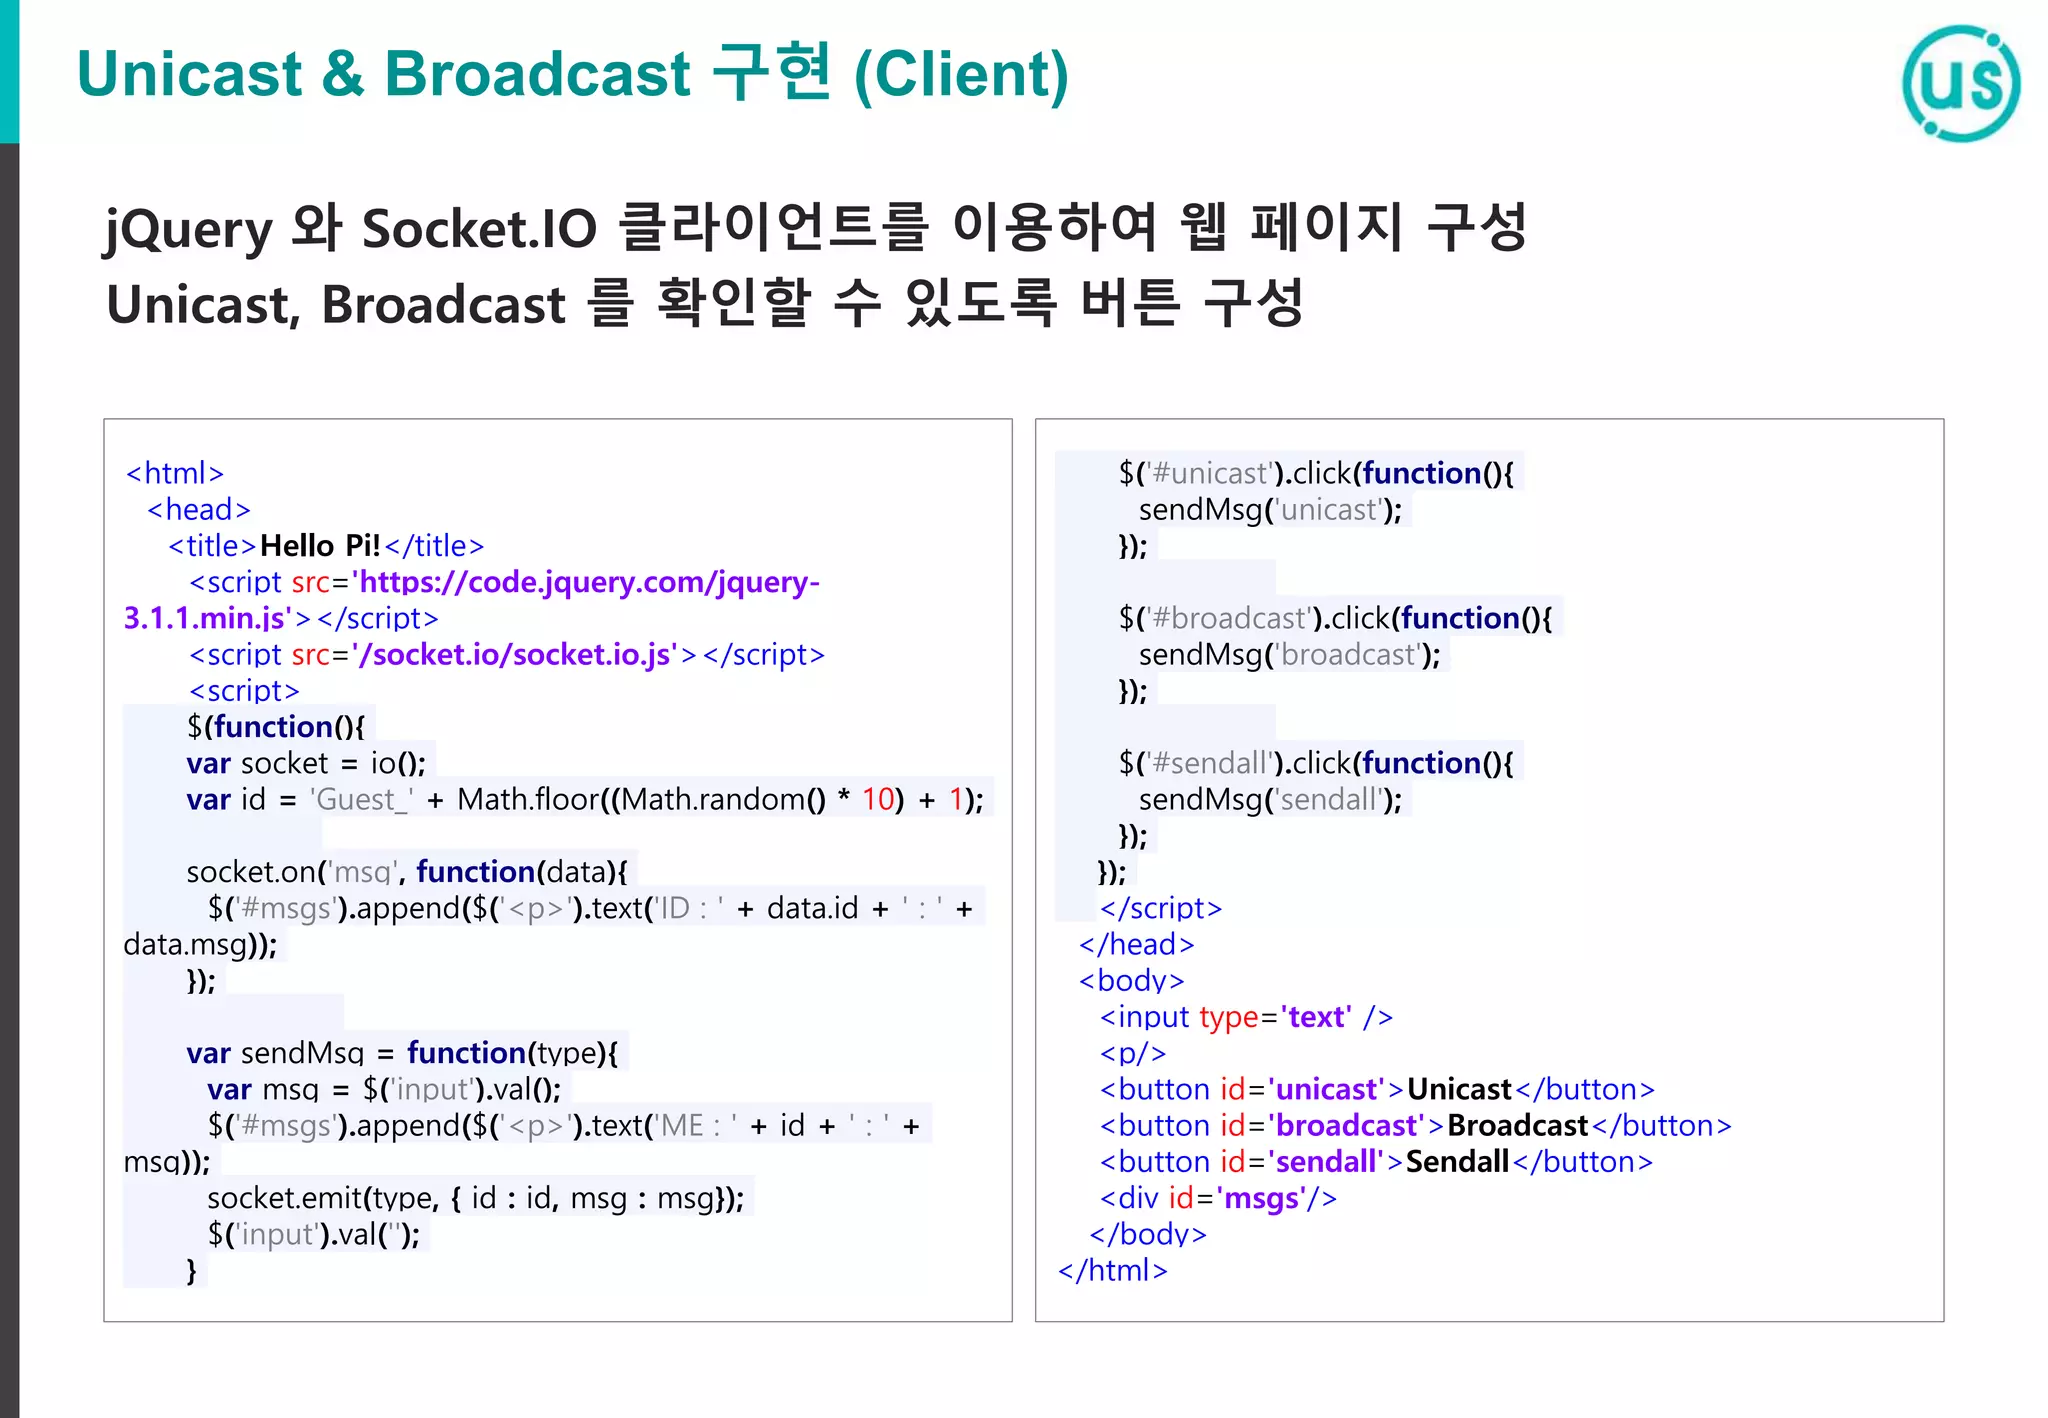2048x1418 pixels.
Task: Click the line 'socket.on('msg', function(data){'
Action: [x=407, y=872]
